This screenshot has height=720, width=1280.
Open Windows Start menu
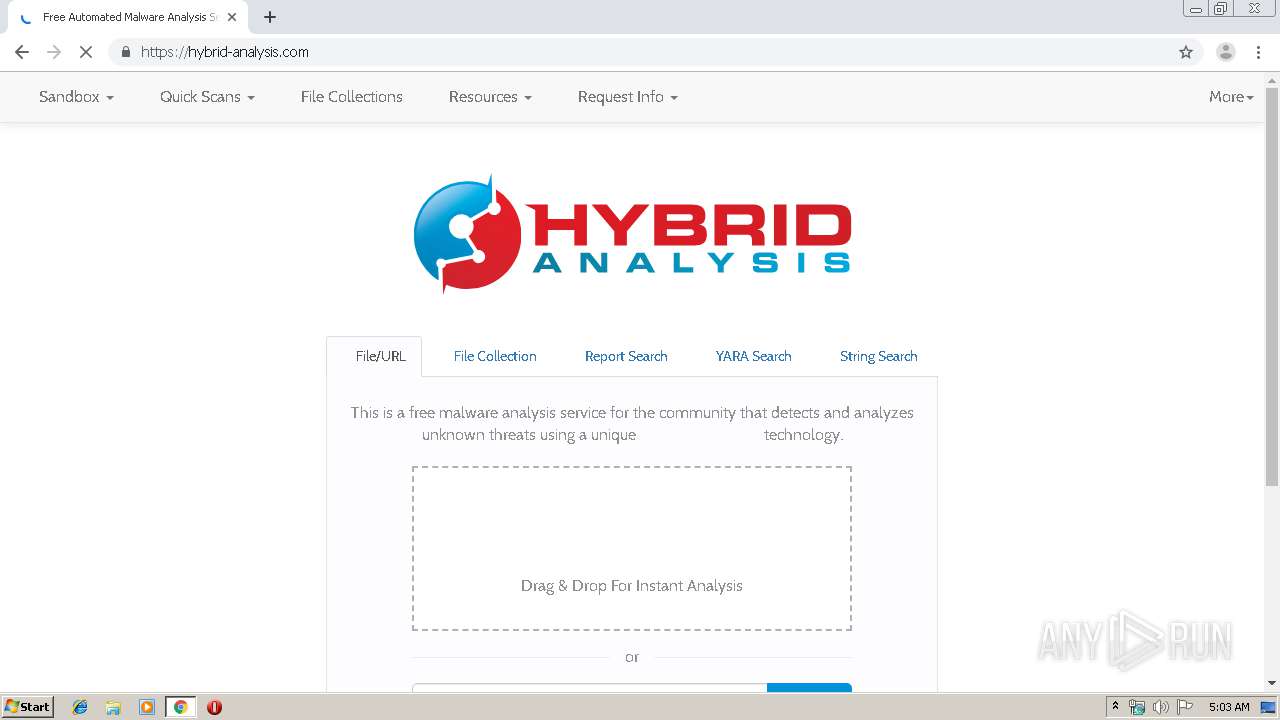pyautogui.click(x=28, y=706)
